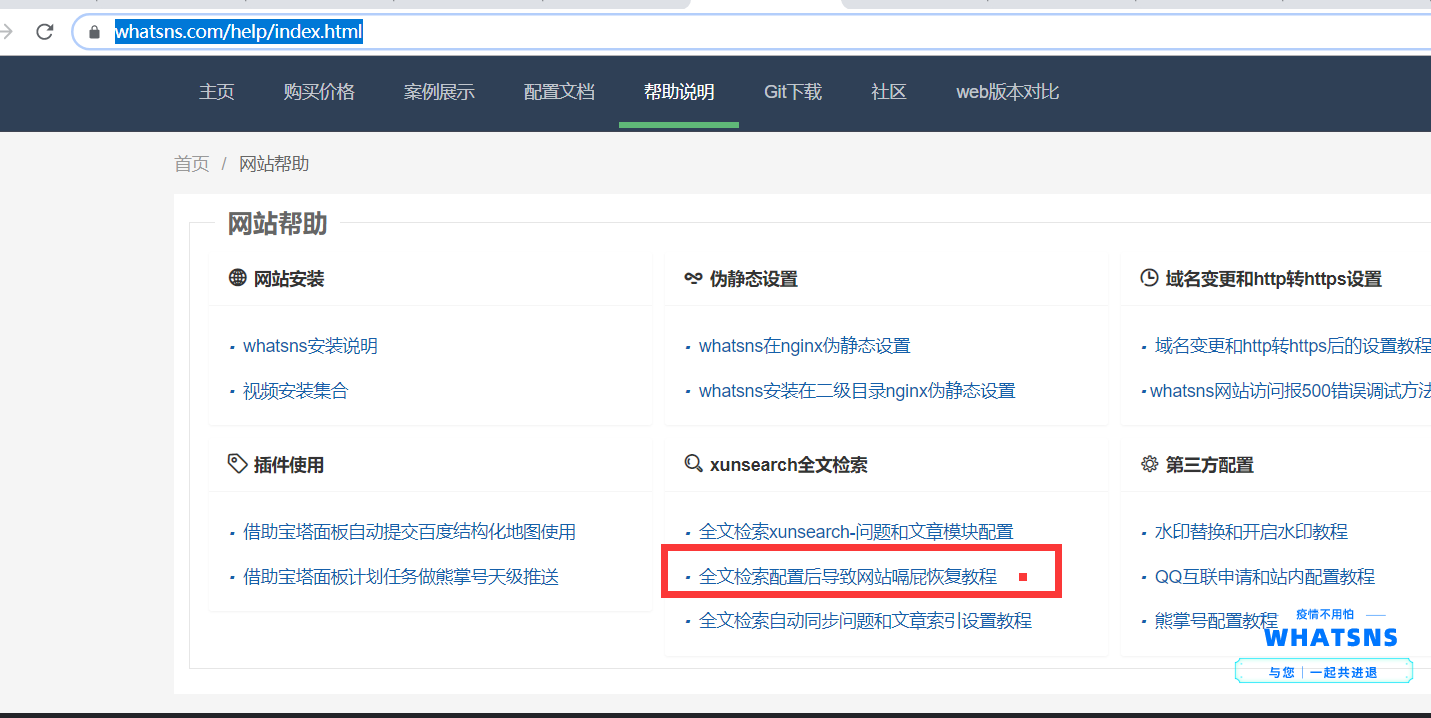Viewport: 1431px width, 718px height.
Task: Go to the 购买价格 menu item
Action: click(319, 92)
